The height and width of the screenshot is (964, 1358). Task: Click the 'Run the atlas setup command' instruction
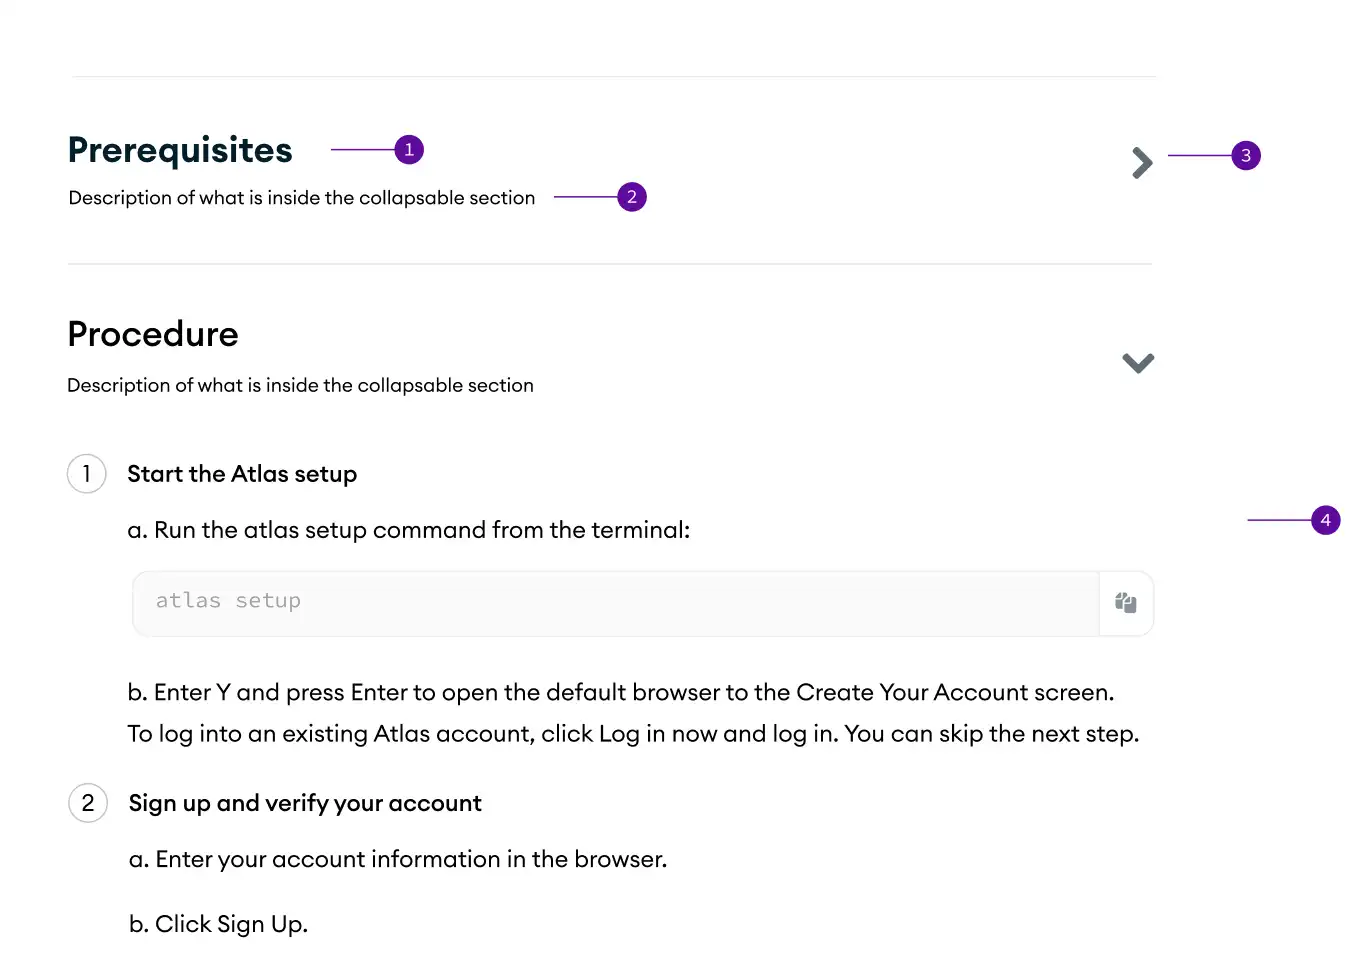pyautogui.click(x=409, y=530)
